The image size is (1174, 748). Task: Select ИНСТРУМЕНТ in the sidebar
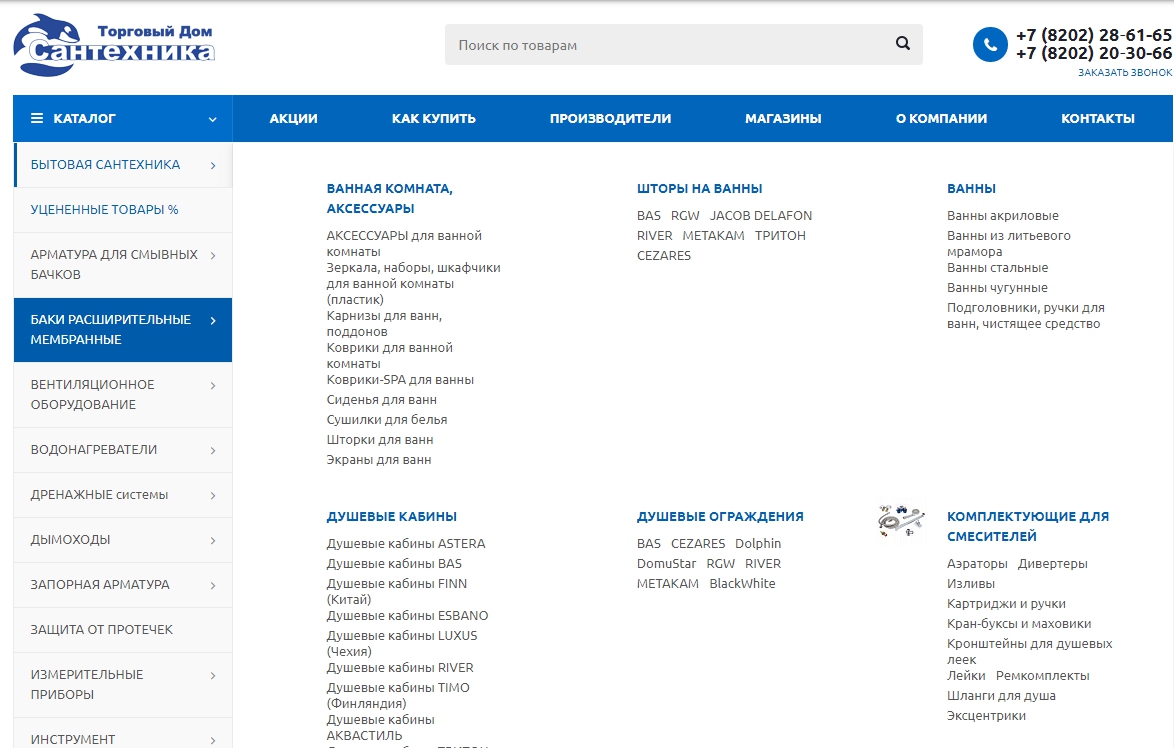pos(73,740)
